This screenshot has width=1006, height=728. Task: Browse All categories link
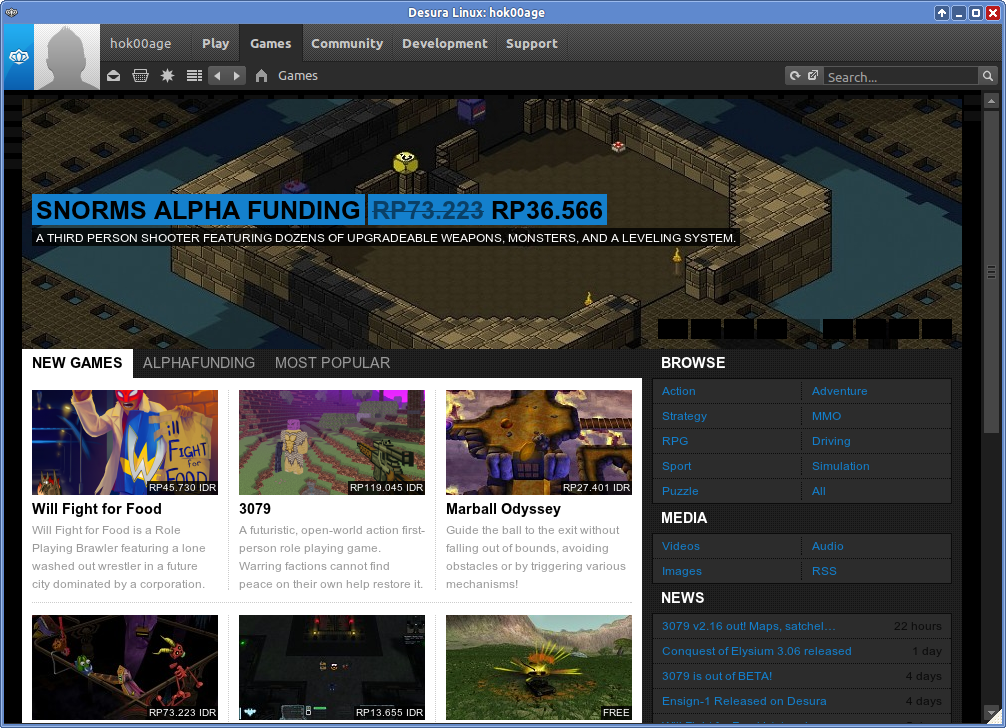pyautogui.click(x=819, y=491)
